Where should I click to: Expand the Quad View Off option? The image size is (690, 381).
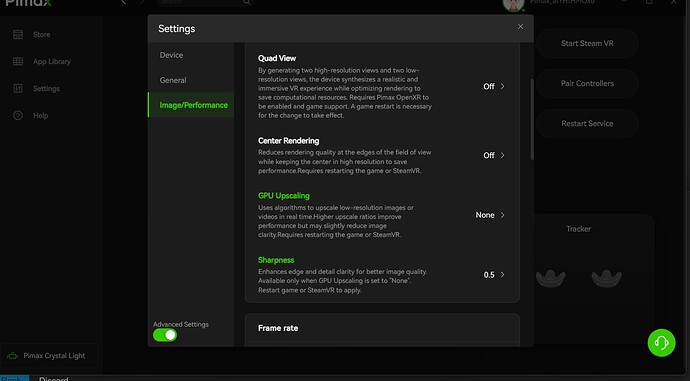point(494,86)
